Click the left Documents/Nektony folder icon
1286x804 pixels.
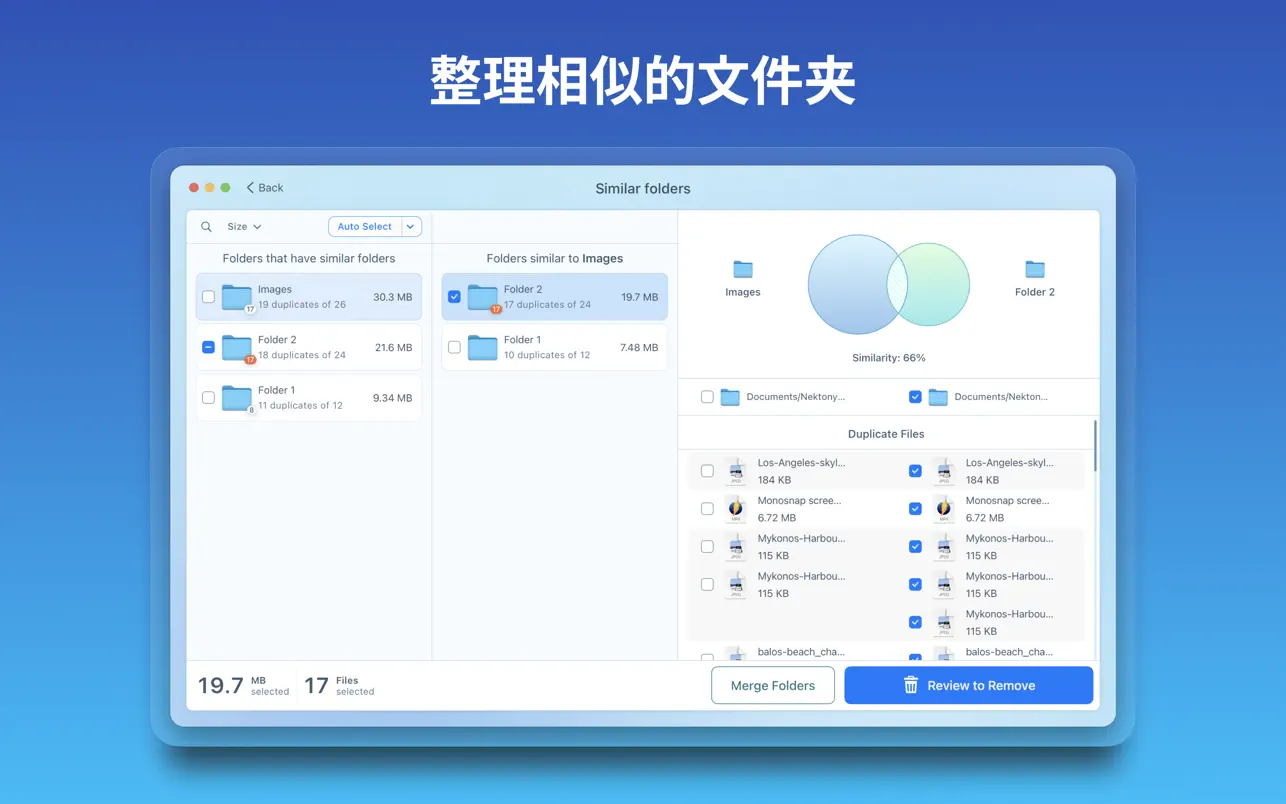click(x=730, y=397)
